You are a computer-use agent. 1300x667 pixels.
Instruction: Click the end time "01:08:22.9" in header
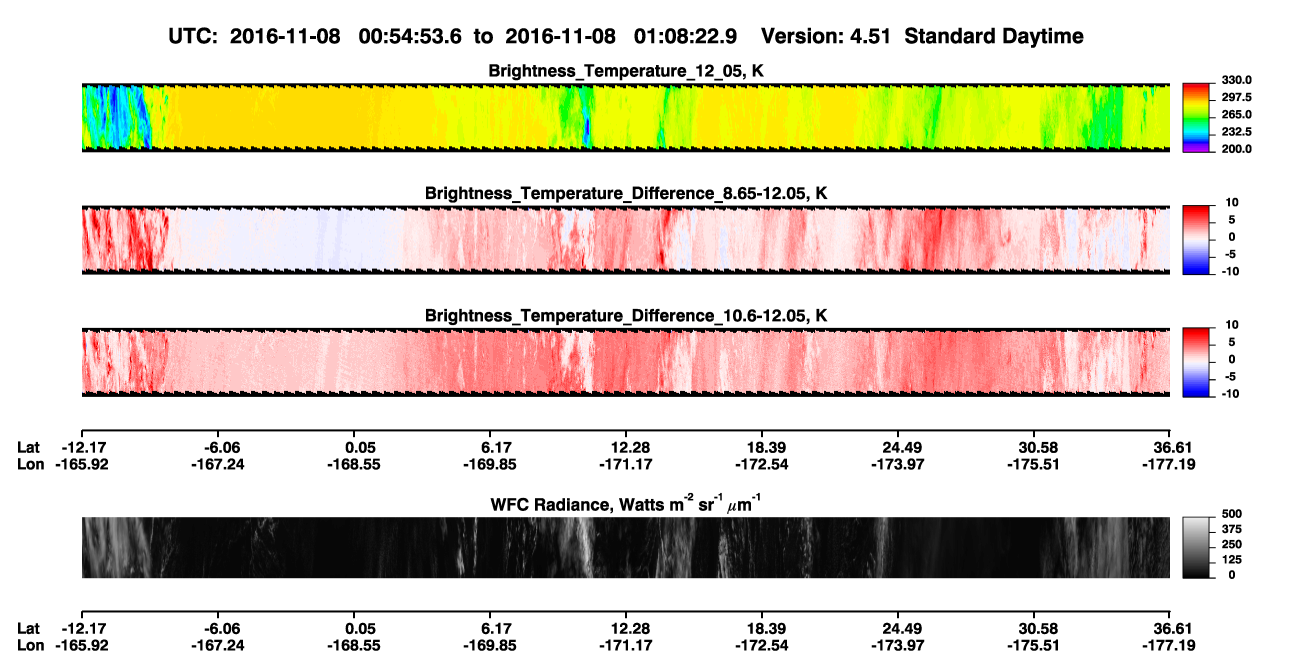pyautogui.click(x=686, y=36)
